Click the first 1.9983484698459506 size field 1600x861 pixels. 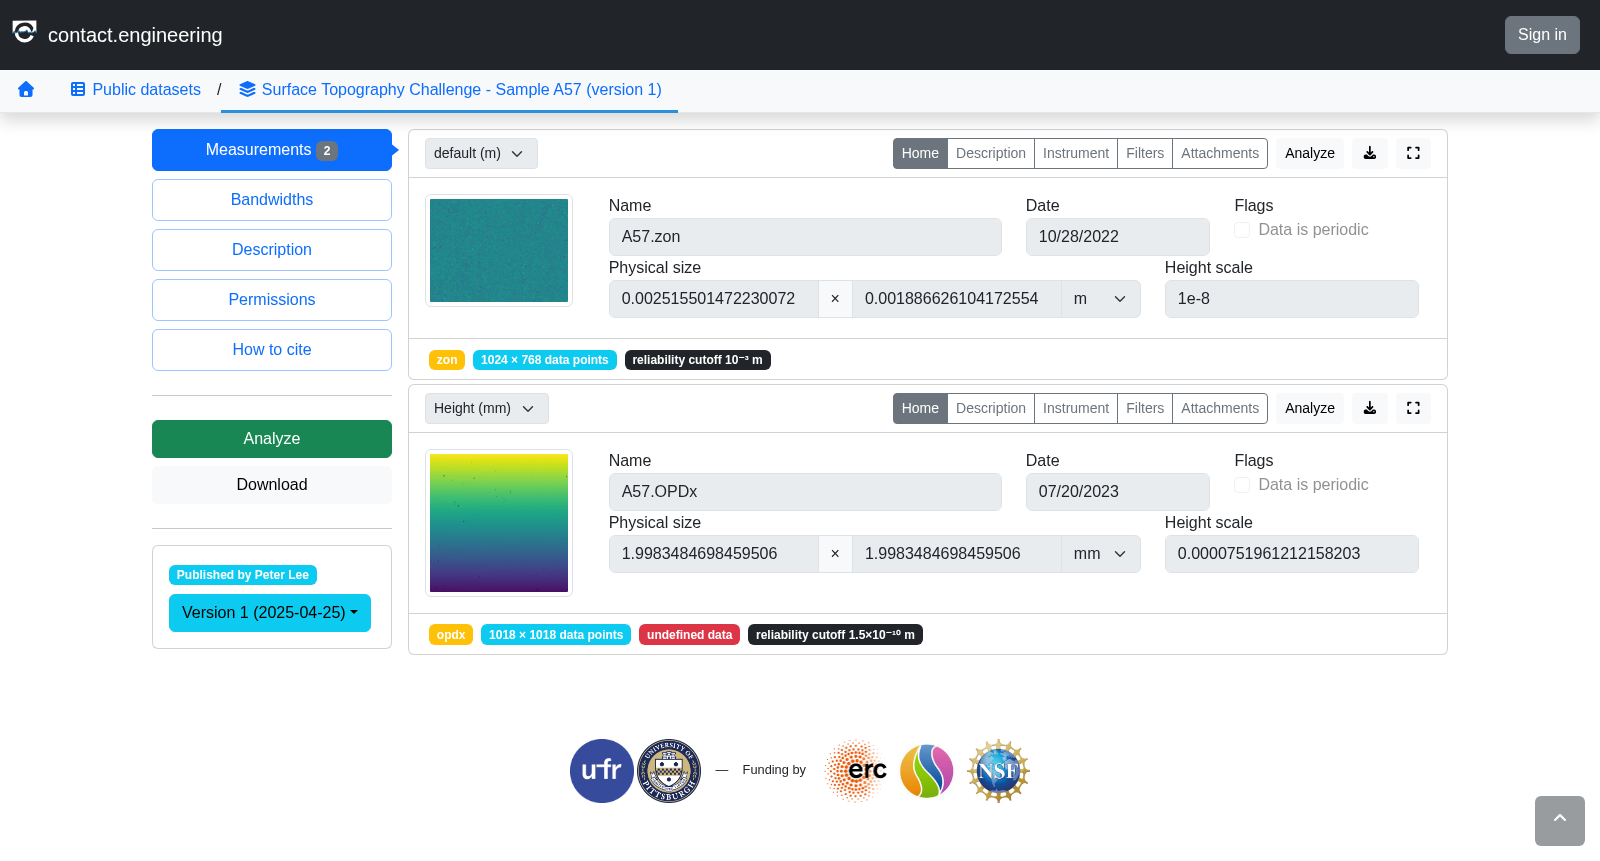tap(714, 554)
